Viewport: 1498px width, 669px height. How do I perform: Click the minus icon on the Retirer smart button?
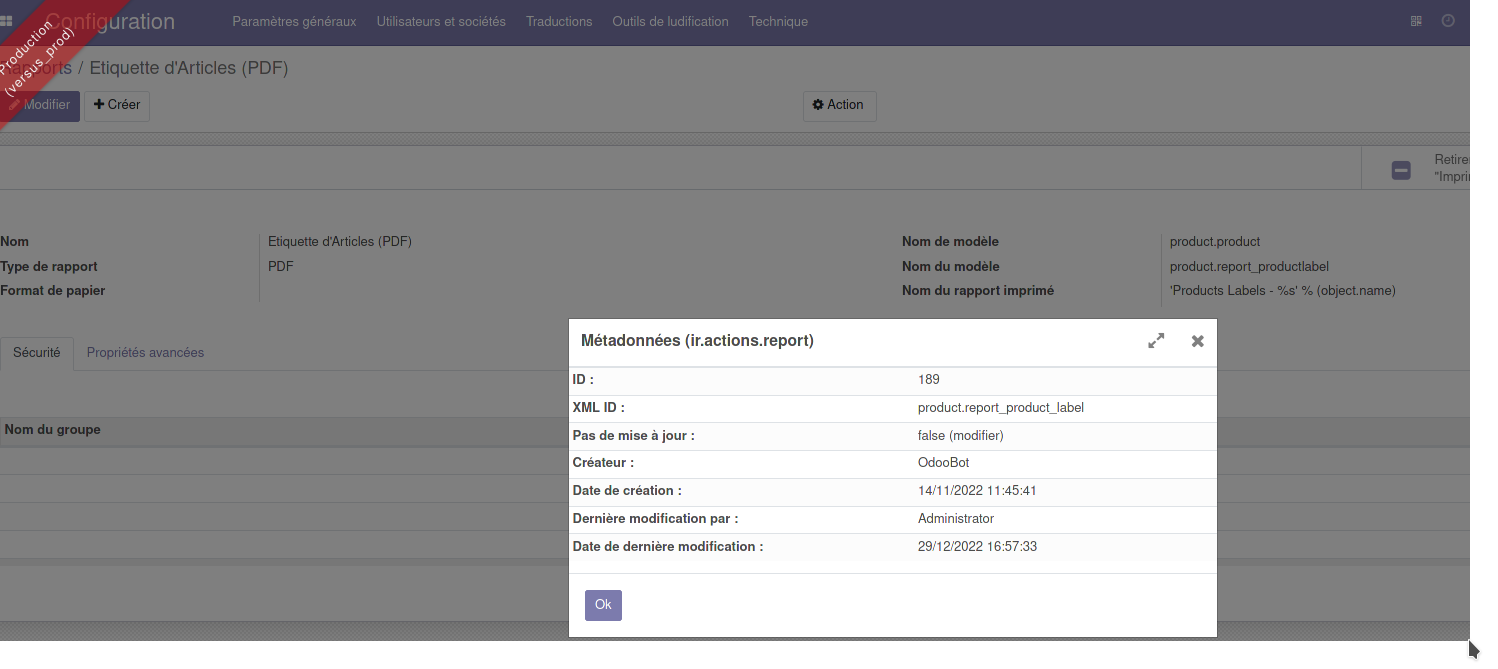(x=1401, y=170)
